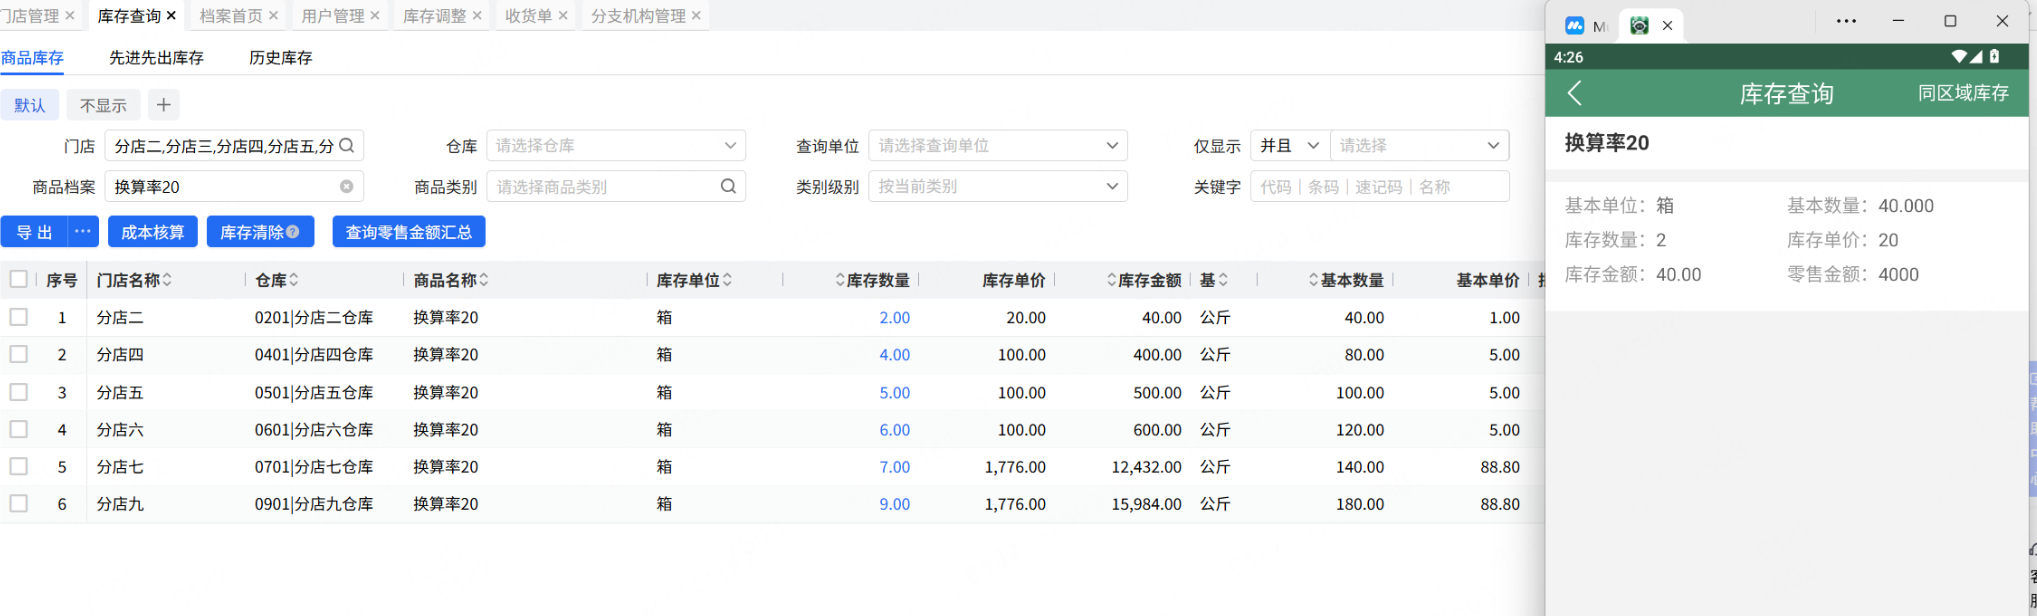
Task: Check the row for 分店七
Action: [x=19, y=467]
